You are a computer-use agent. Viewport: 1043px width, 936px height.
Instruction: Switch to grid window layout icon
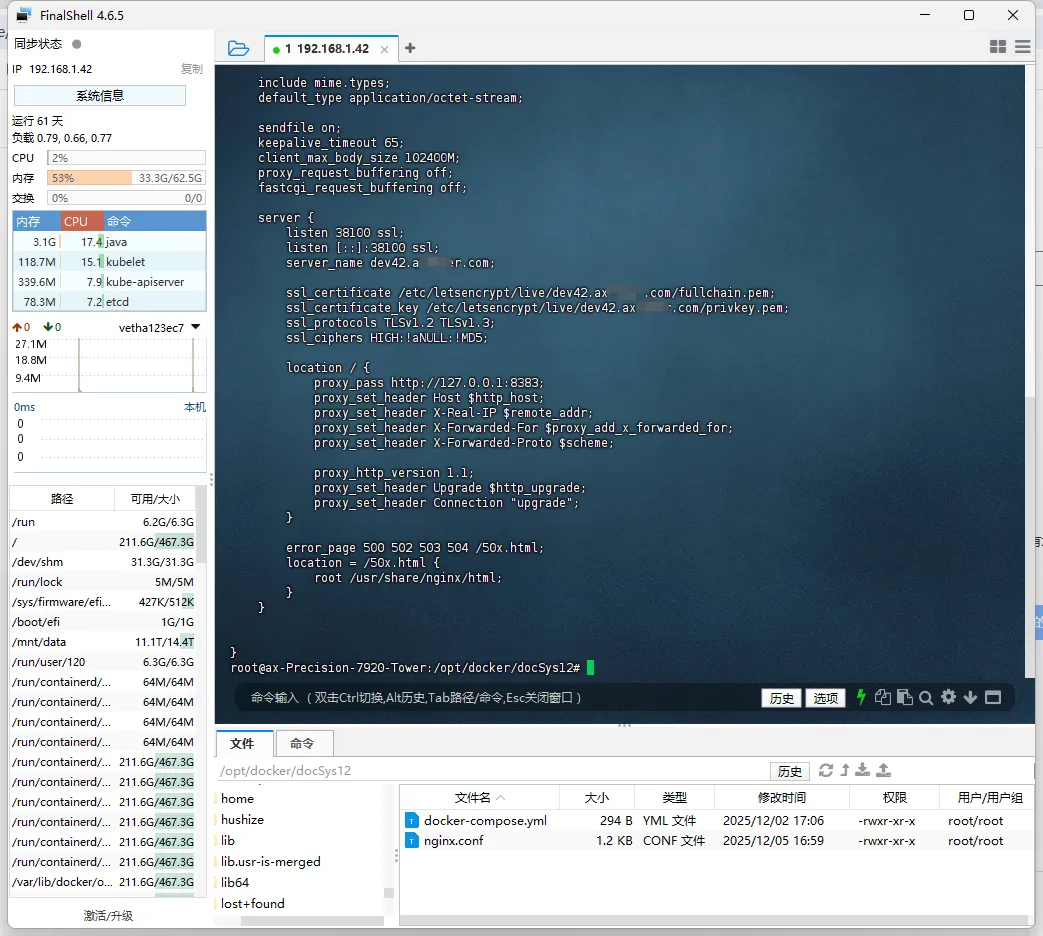[998, 47]
